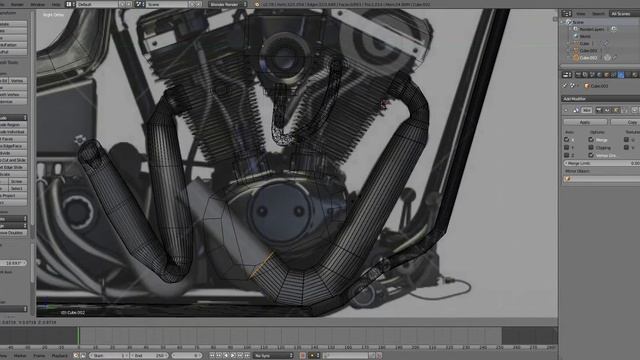Expand the Cube.001 object in outliner
Image resolution: width=640 pixels, height=360 pixels.
pos(570,51)
